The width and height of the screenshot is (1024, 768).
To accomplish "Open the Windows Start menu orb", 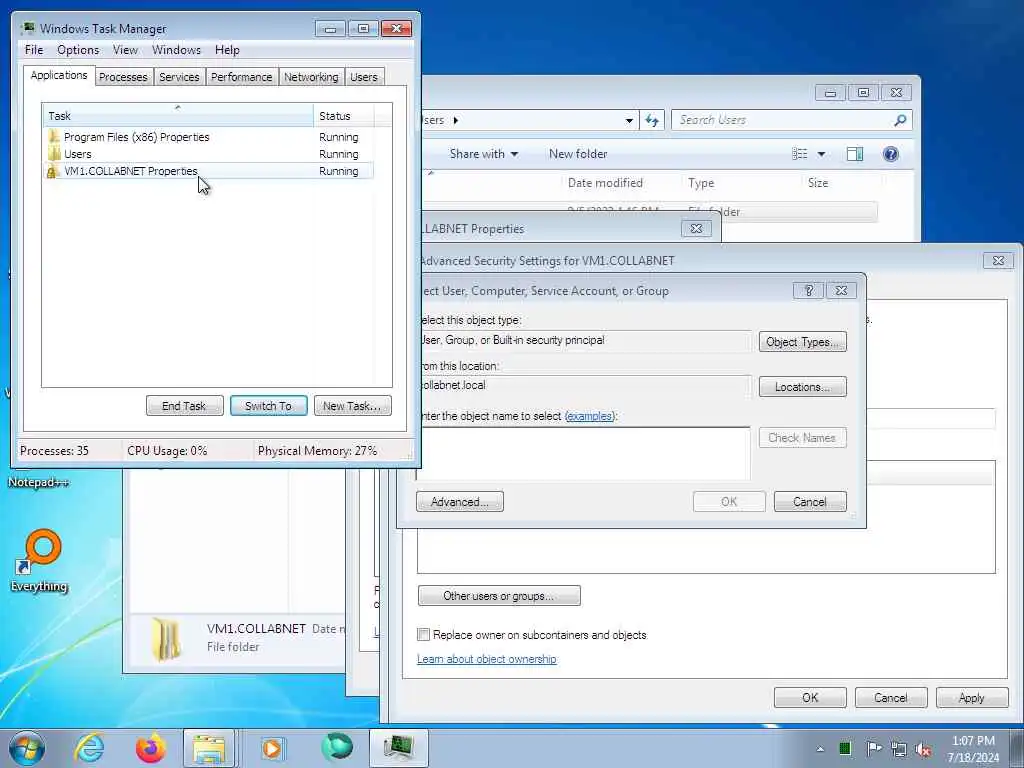I will (27, 748).
